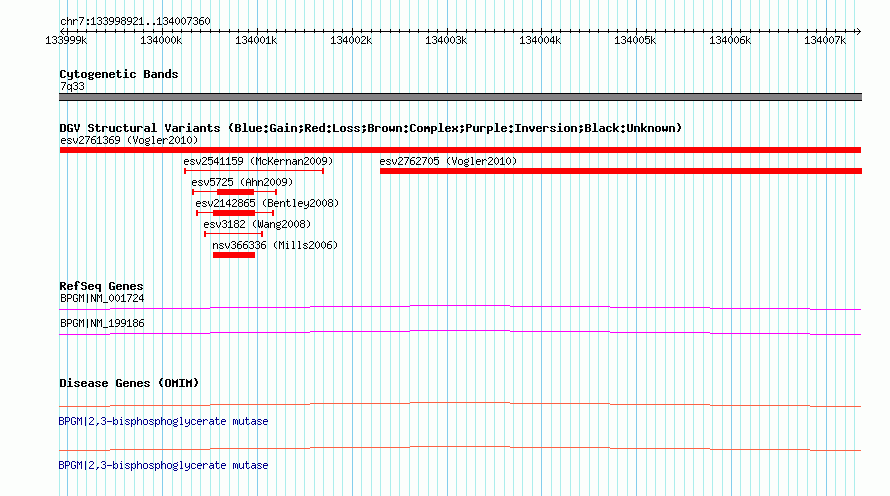Select the RefSeq Genes track title
This screenshot has width=890, height=496.
(x=101, y=287)
